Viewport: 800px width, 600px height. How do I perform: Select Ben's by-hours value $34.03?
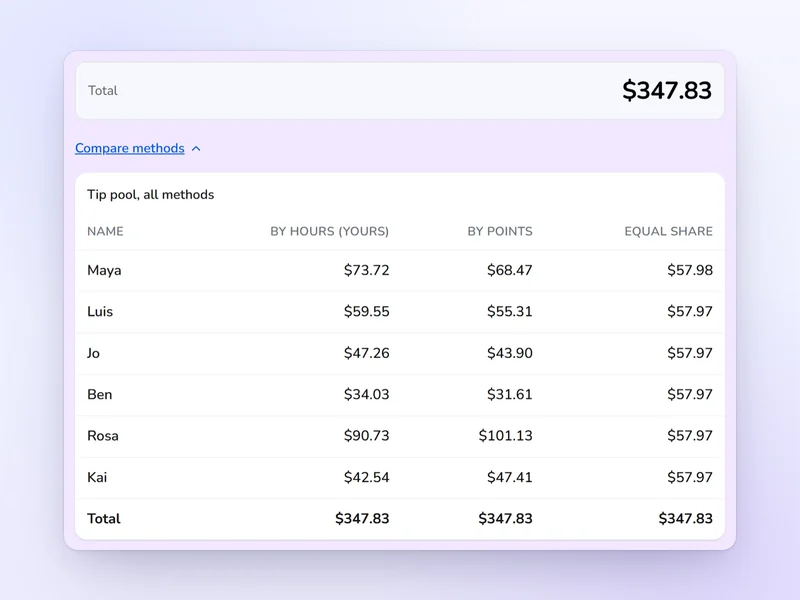pyautogui.click(x=366, y=394)
